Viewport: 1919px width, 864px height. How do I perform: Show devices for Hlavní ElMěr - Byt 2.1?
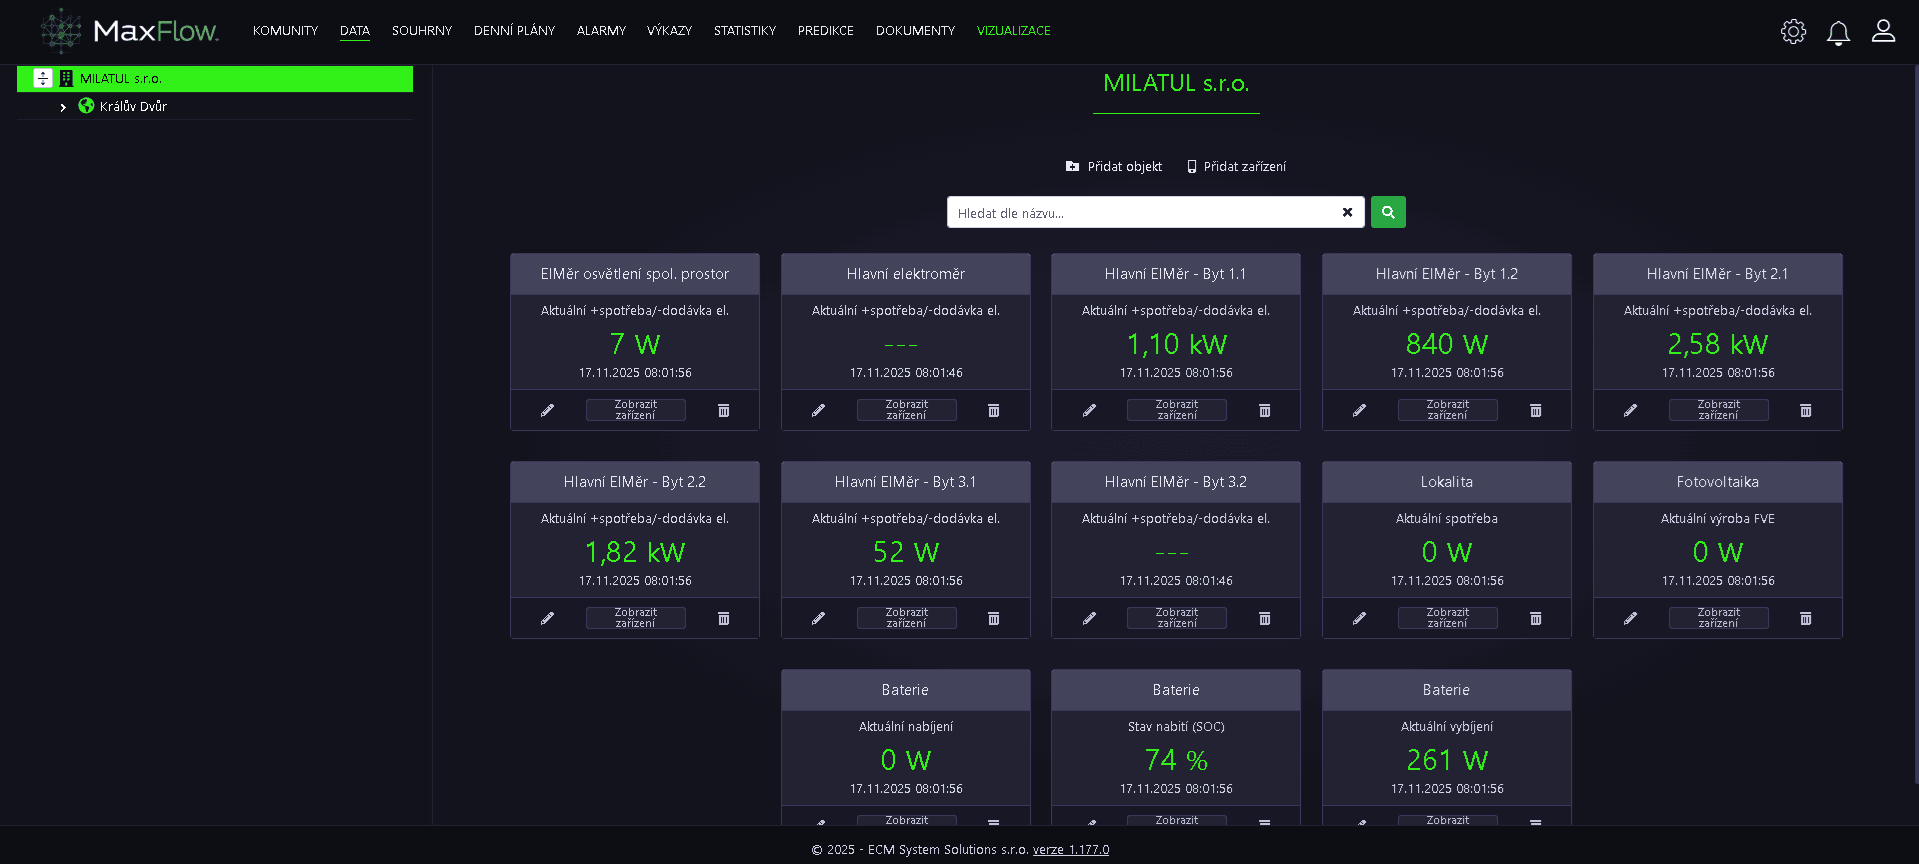[1719, 410]
